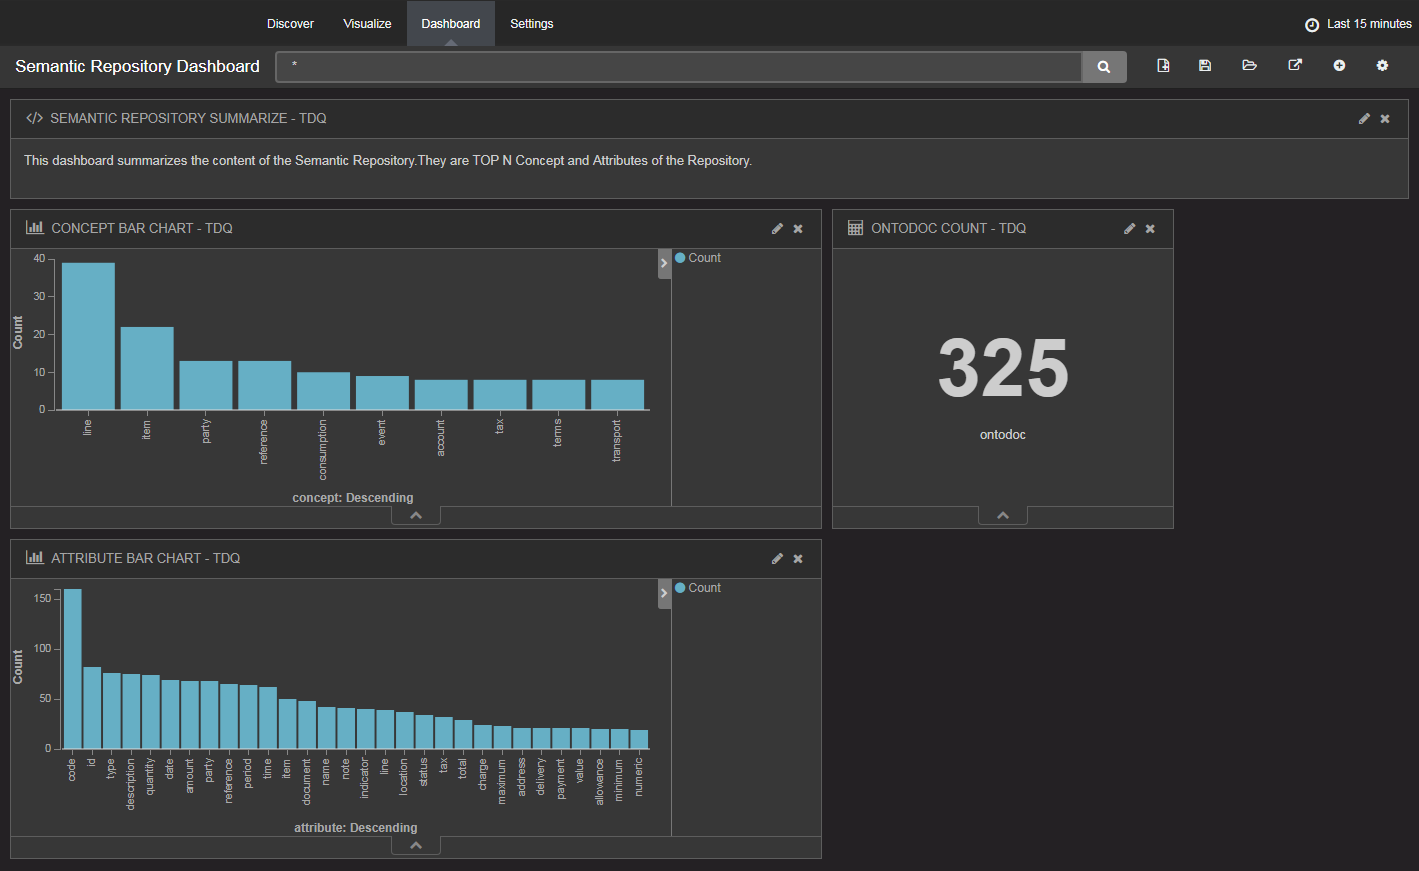
Task: Collapse the Attribute Bar Chart legend
Action: [664, 594]
